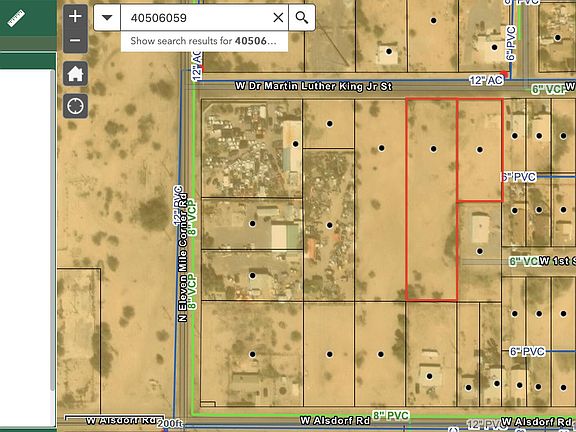The image size is (576, 432).
Task: Zoom in with the plus button
Action: 75,17
